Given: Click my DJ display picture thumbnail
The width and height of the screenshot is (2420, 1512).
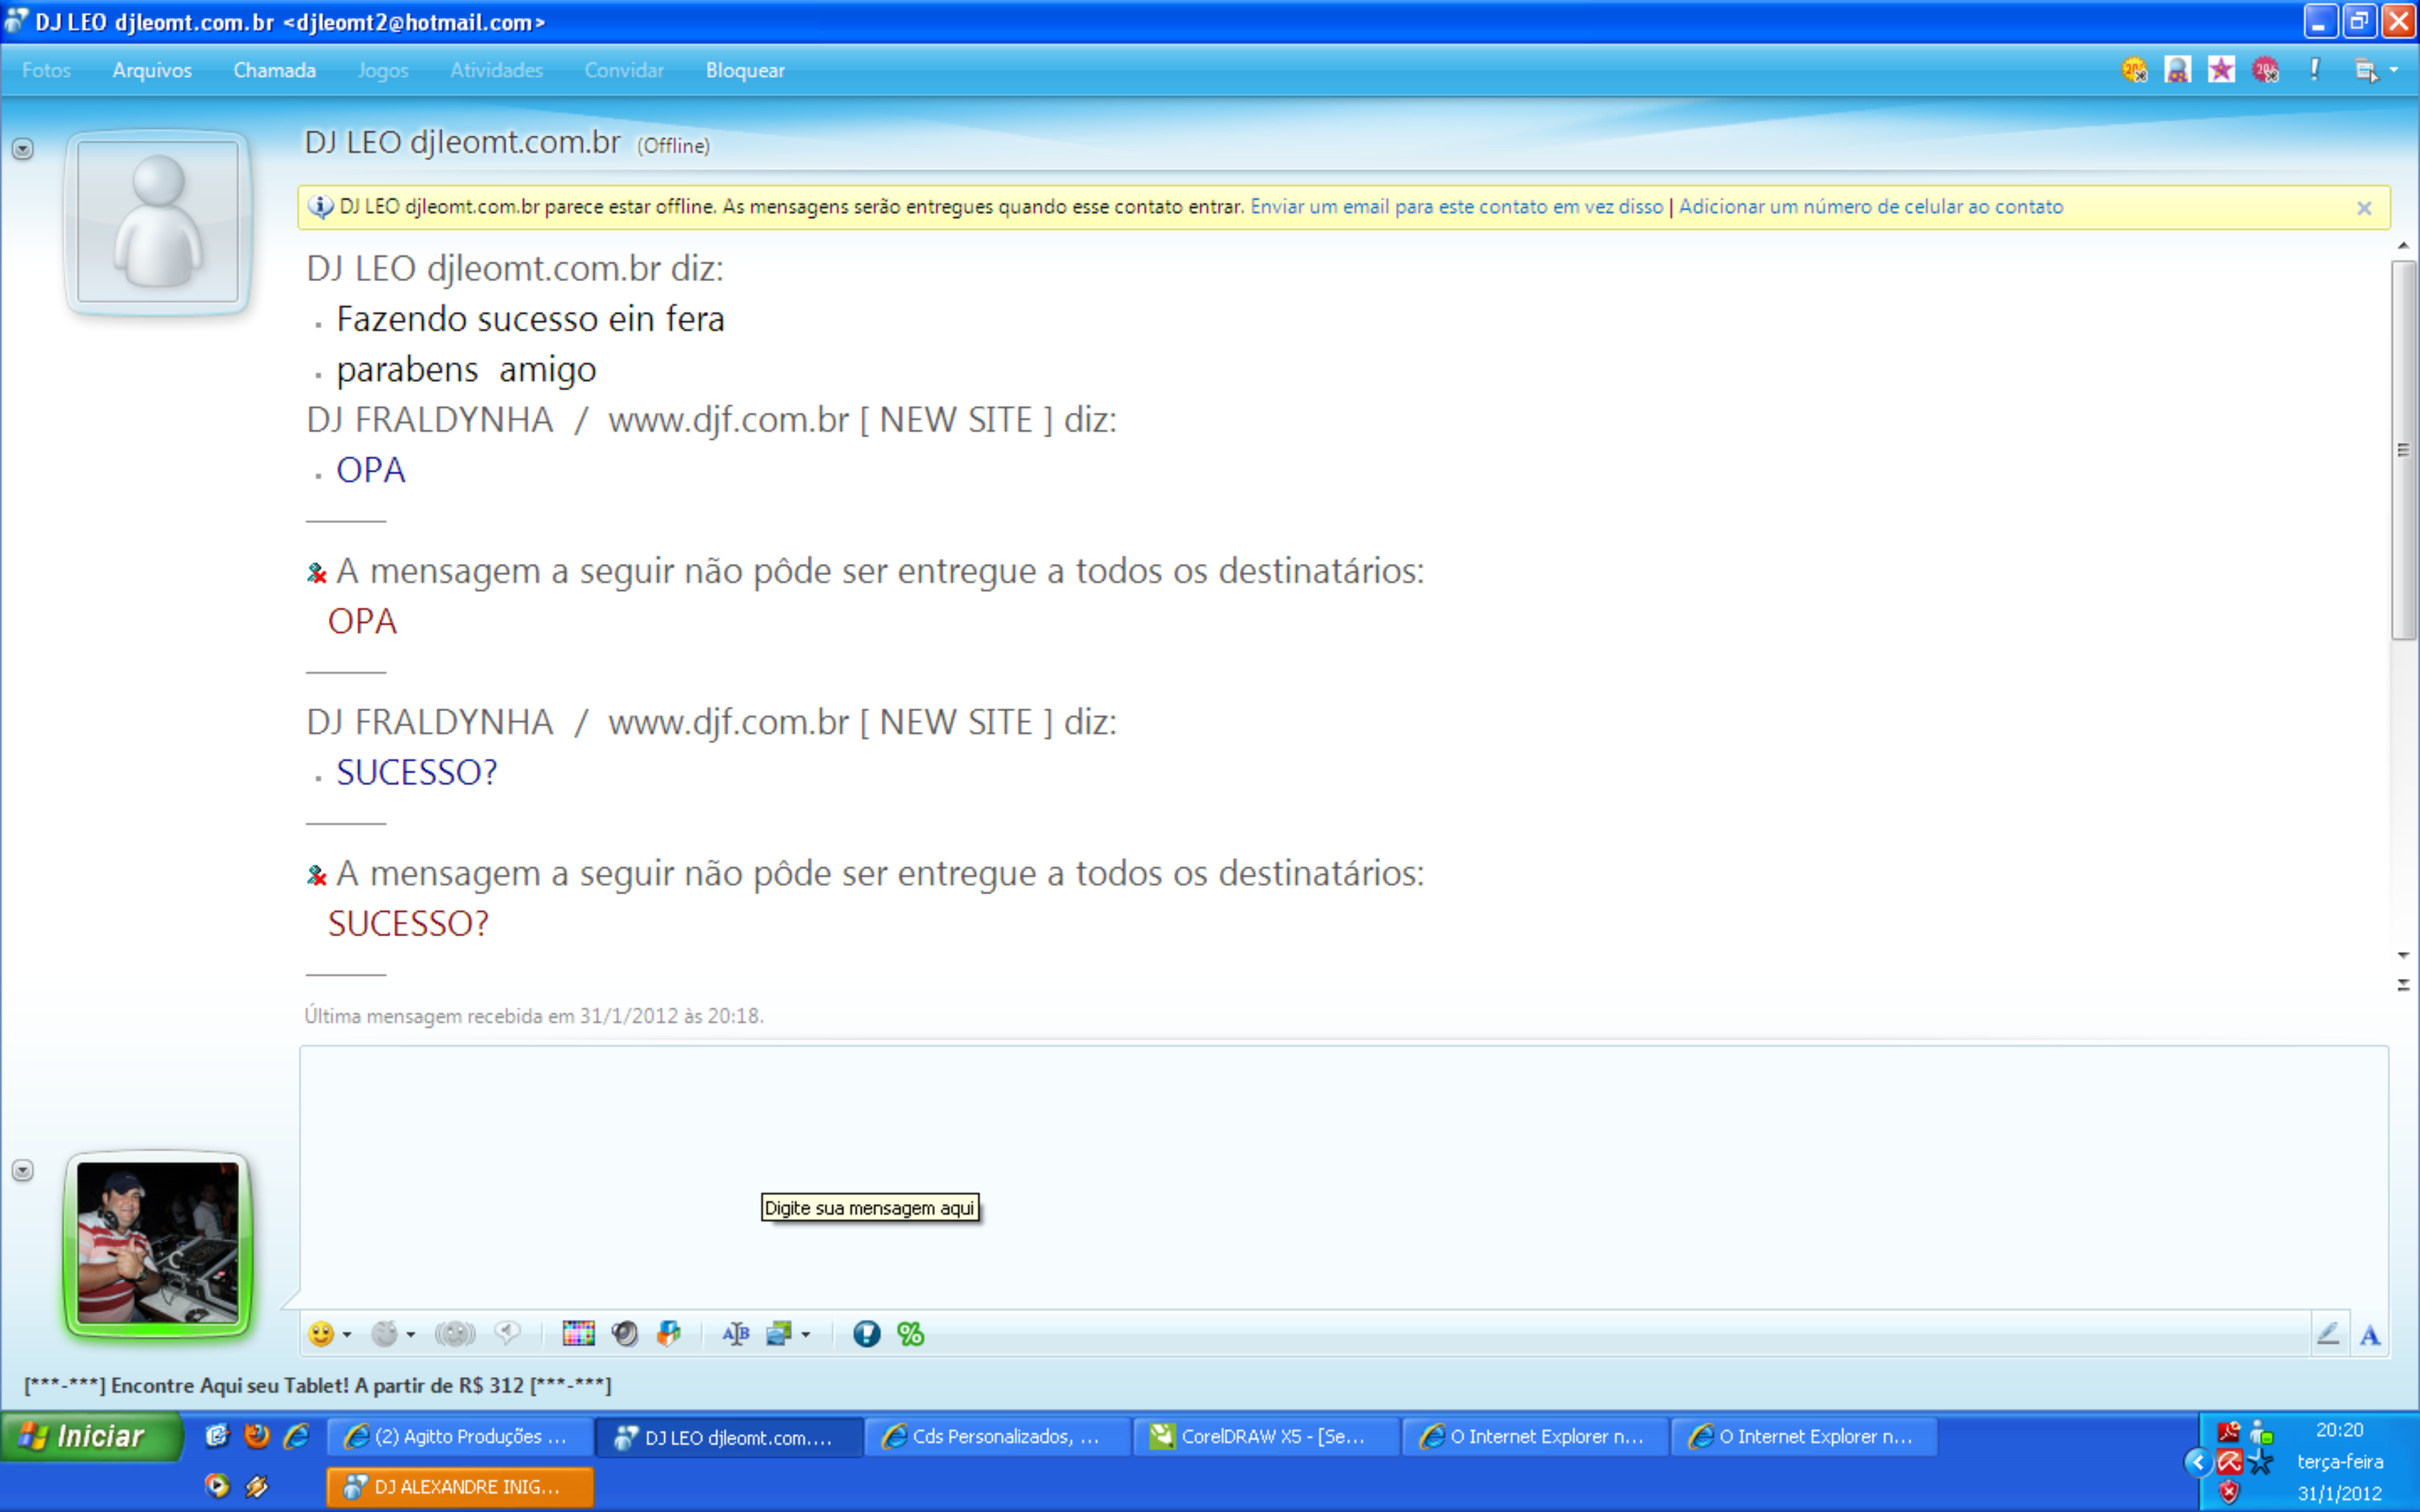Looking at the screenshot, I should (158, 1243).
